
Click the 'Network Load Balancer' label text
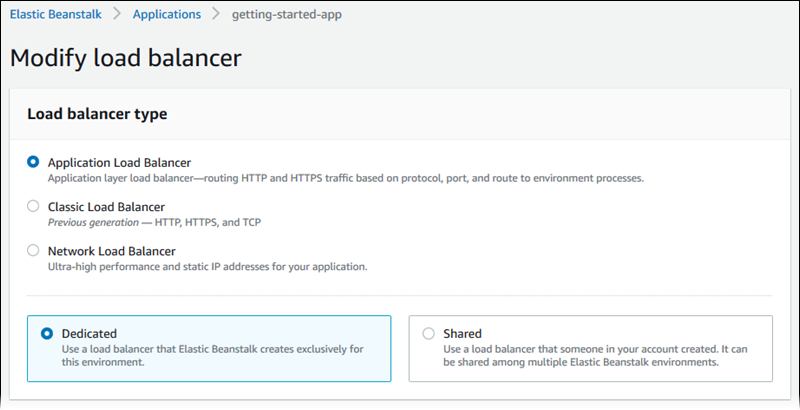point(111,250)
